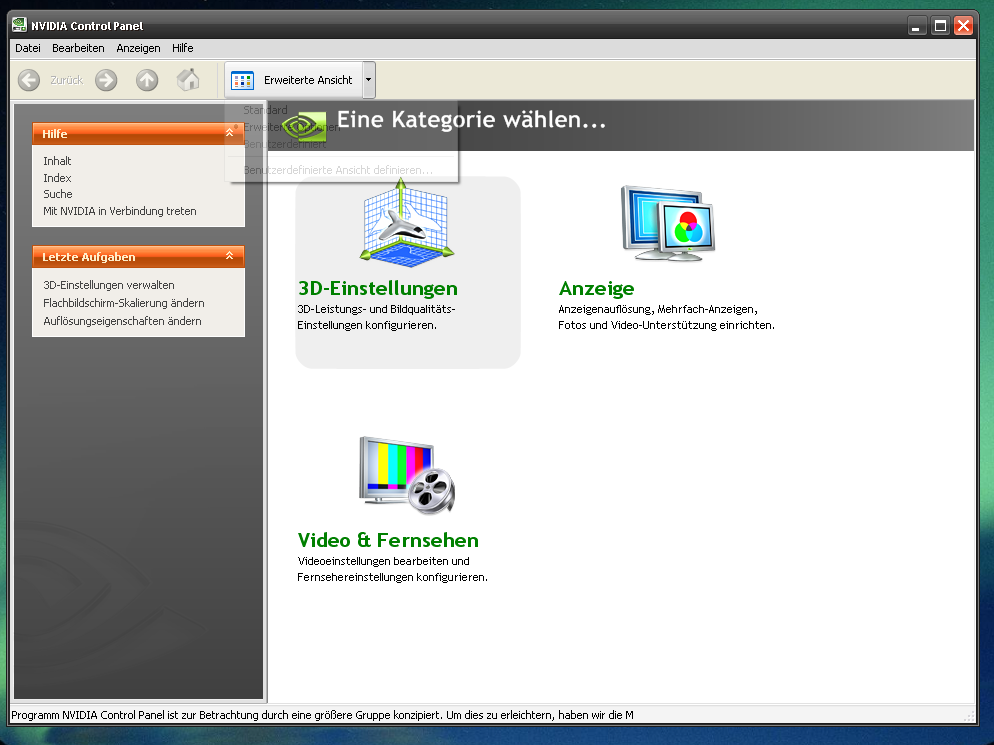Collapse the Hilfe panel chevron
994x745 pixels.
pyautogui.click(x=229, y=133)
